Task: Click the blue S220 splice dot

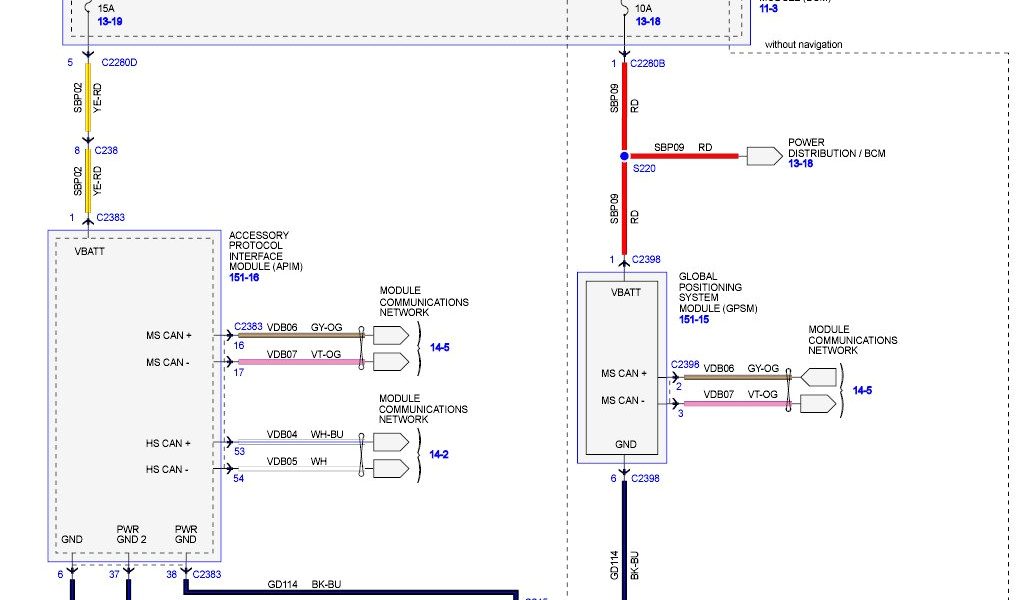Action: tap(624, 156)
